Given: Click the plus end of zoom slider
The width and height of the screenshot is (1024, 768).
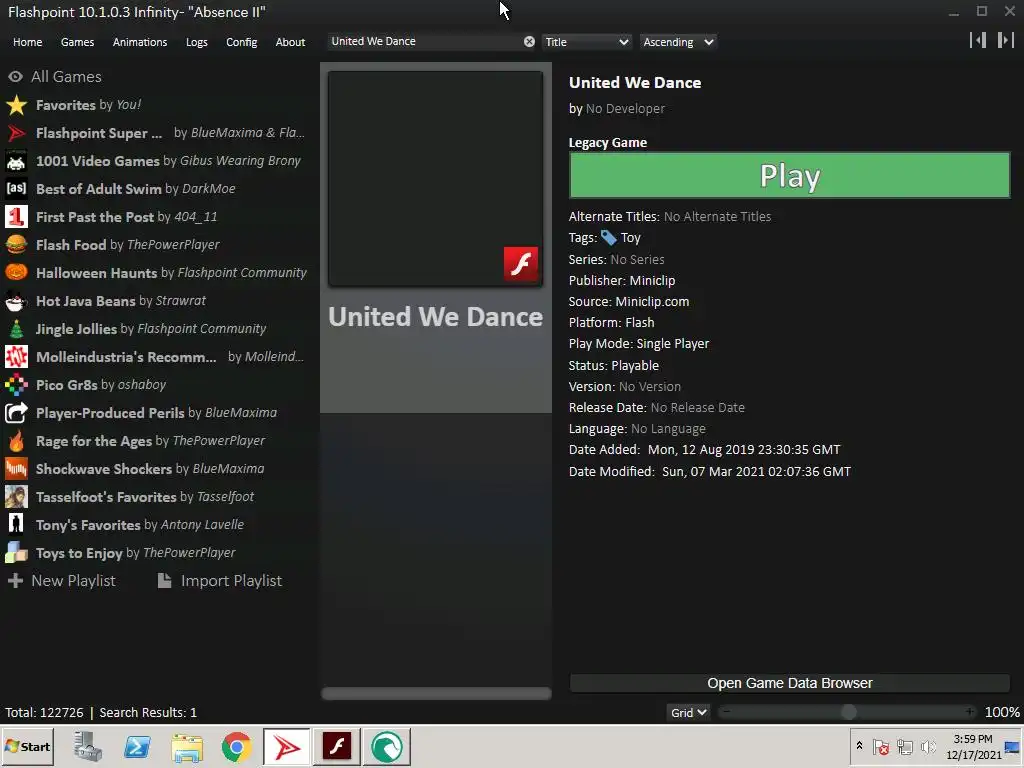Looking at the screenshot, I should (970, 712).
